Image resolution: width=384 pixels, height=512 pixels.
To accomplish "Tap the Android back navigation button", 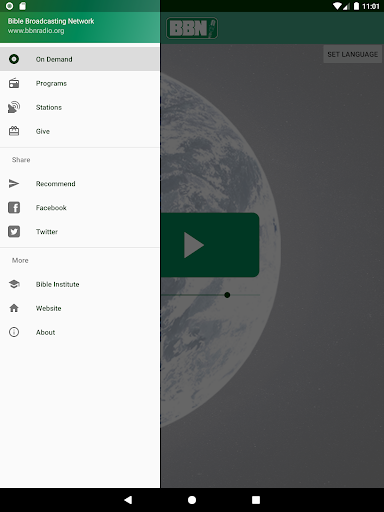I will 128,500.
